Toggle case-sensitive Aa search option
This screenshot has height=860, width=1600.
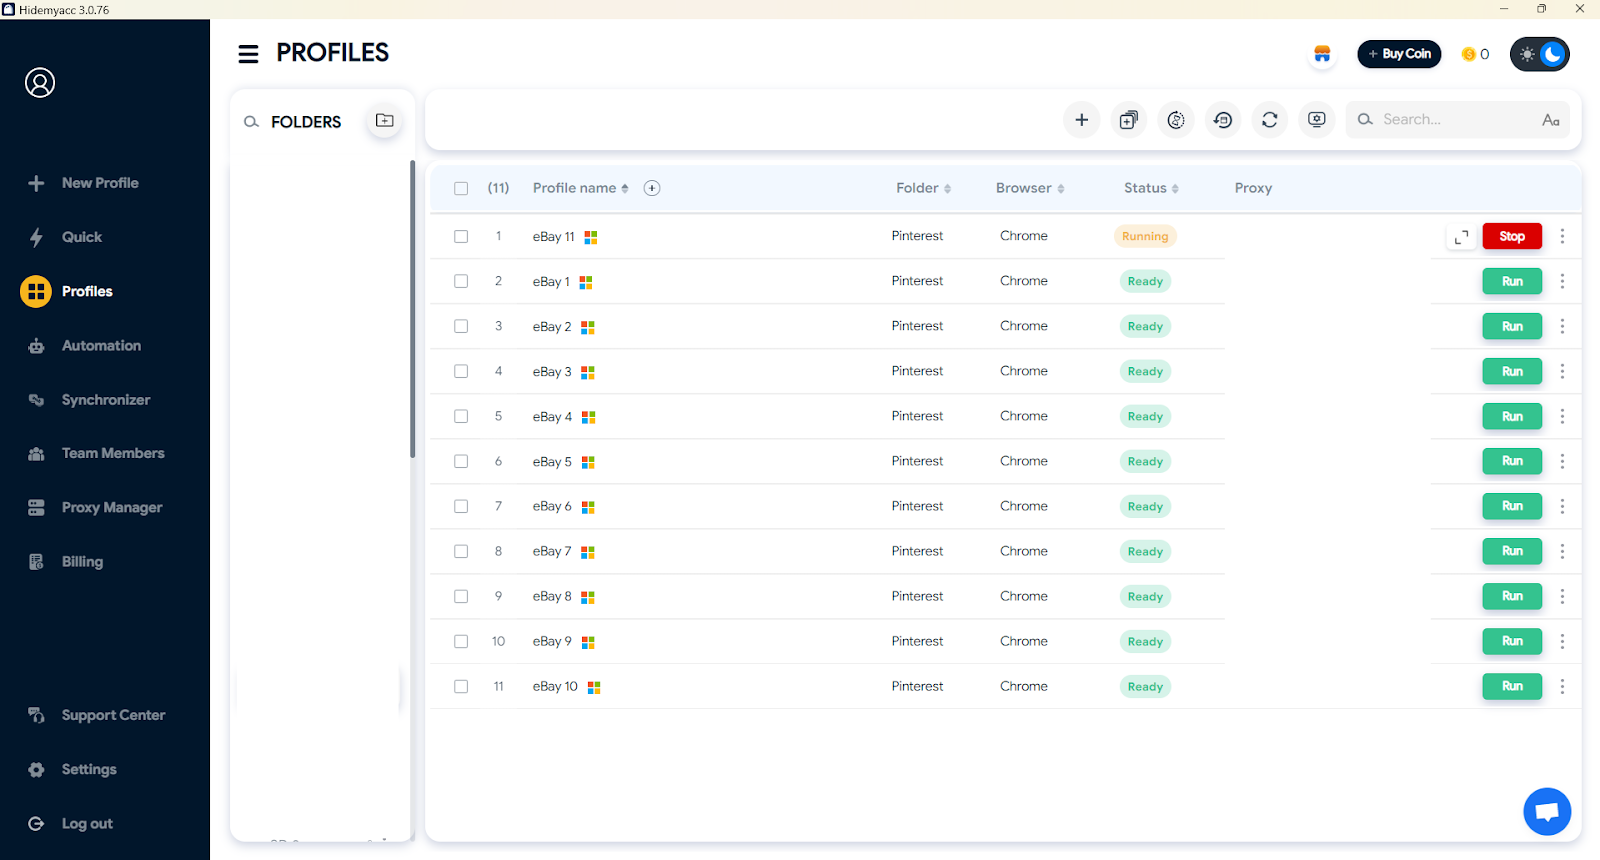point(1551,120)
